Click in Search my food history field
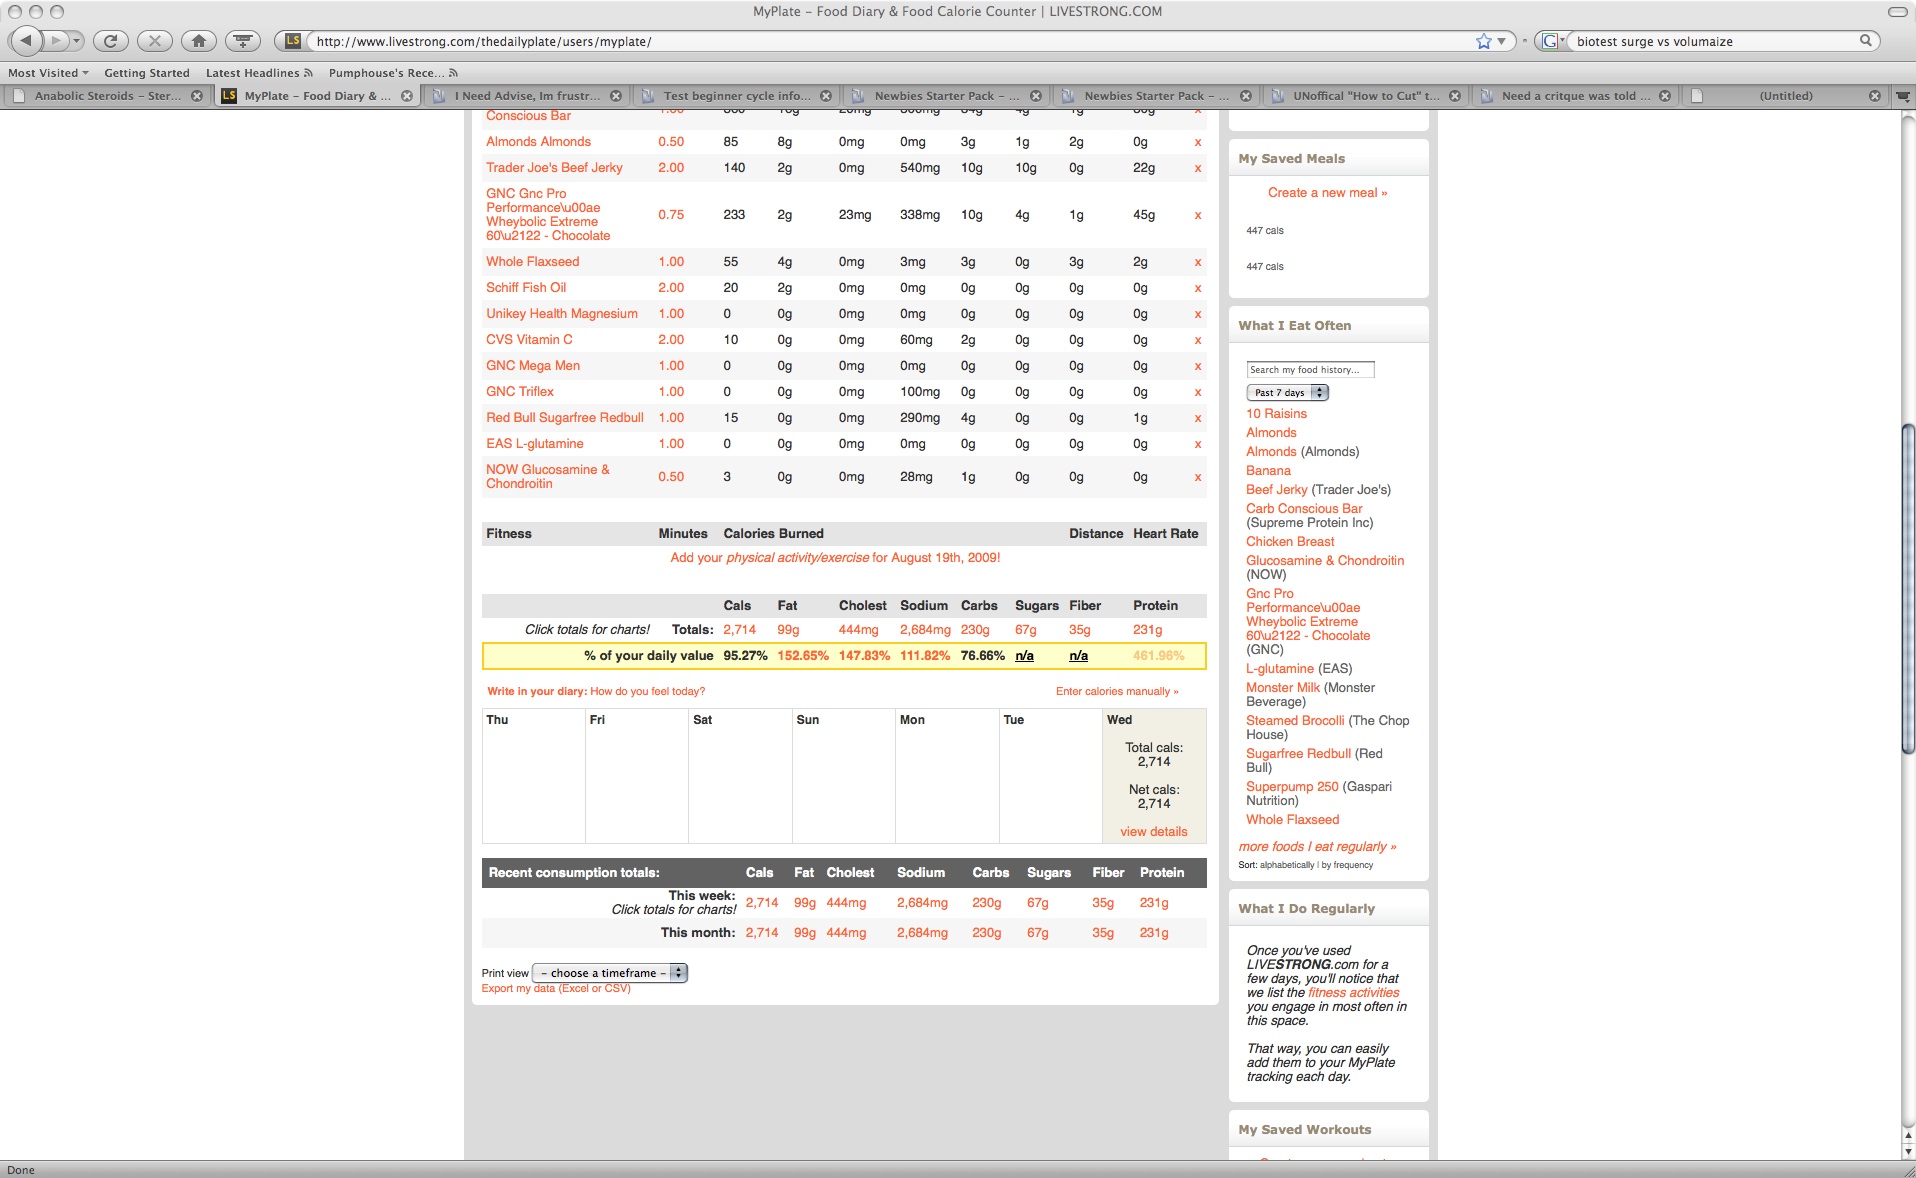This screenshot has width=1916, height=1178. (x=1310, y=370)
